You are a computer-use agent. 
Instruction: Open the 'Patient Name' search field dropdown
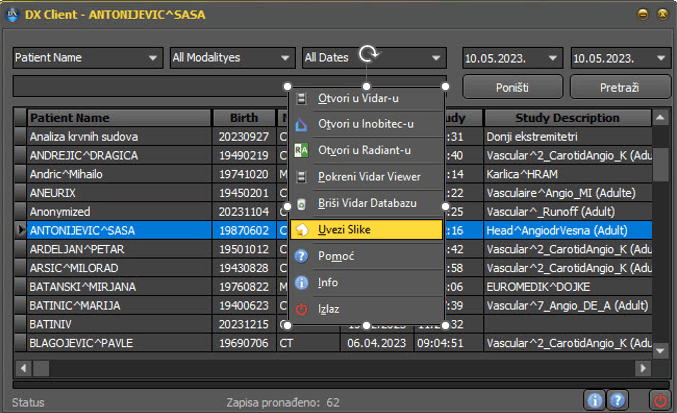[x=88, y=58]
